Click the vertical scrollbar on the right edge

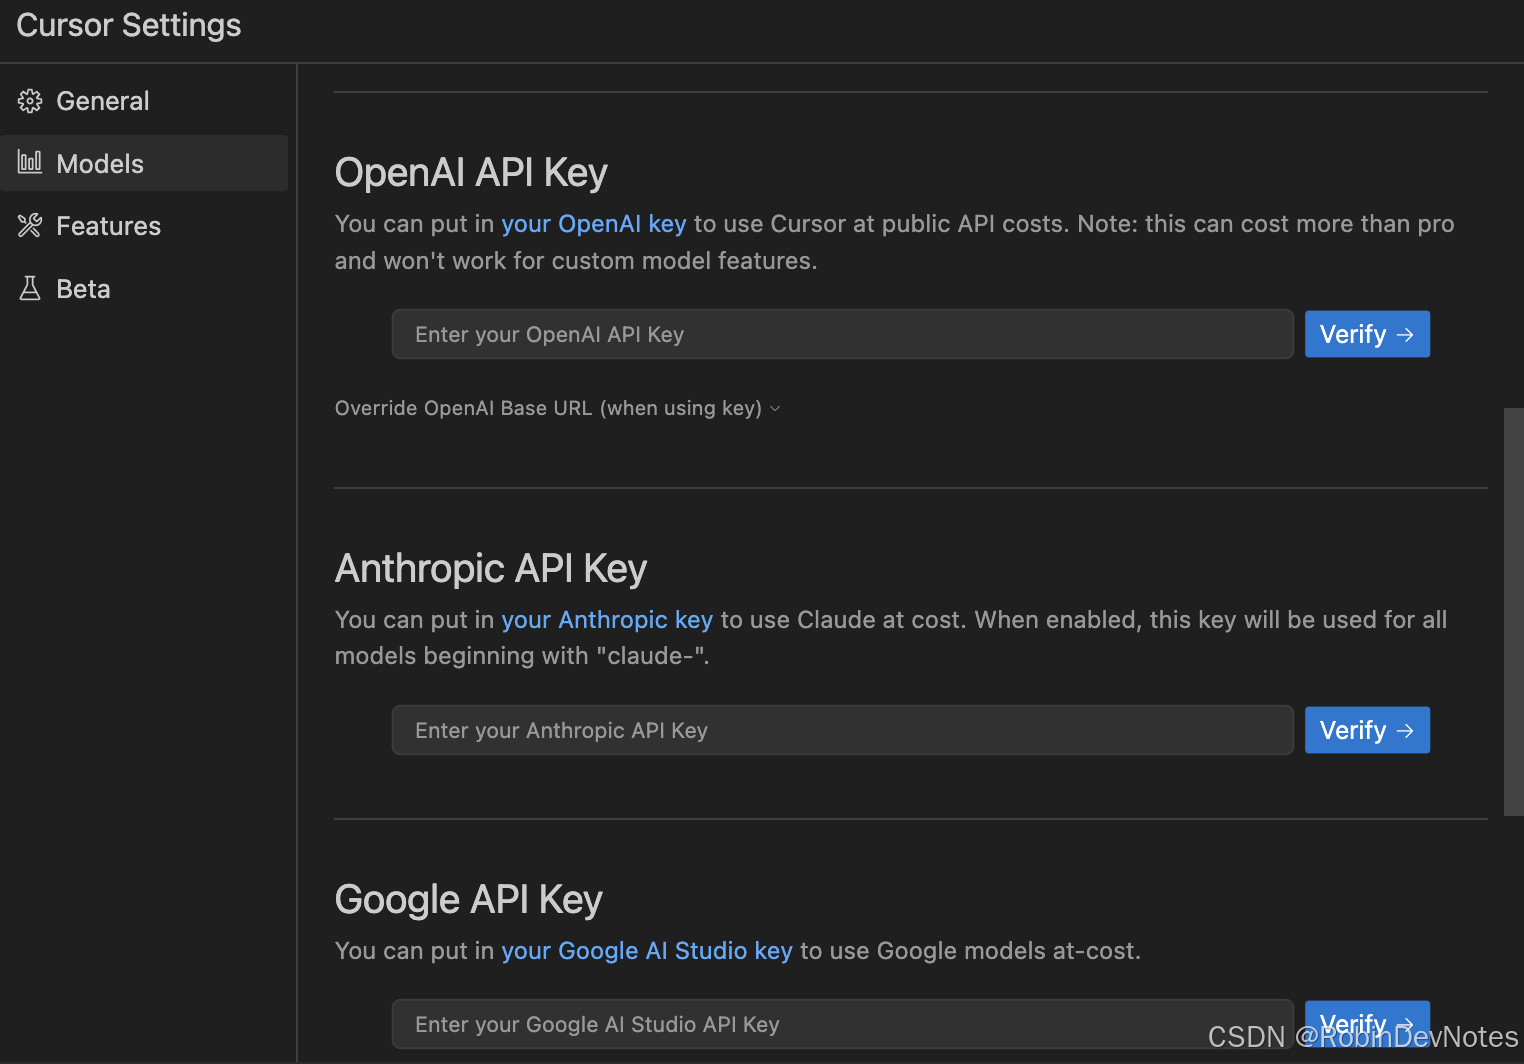1513,610
